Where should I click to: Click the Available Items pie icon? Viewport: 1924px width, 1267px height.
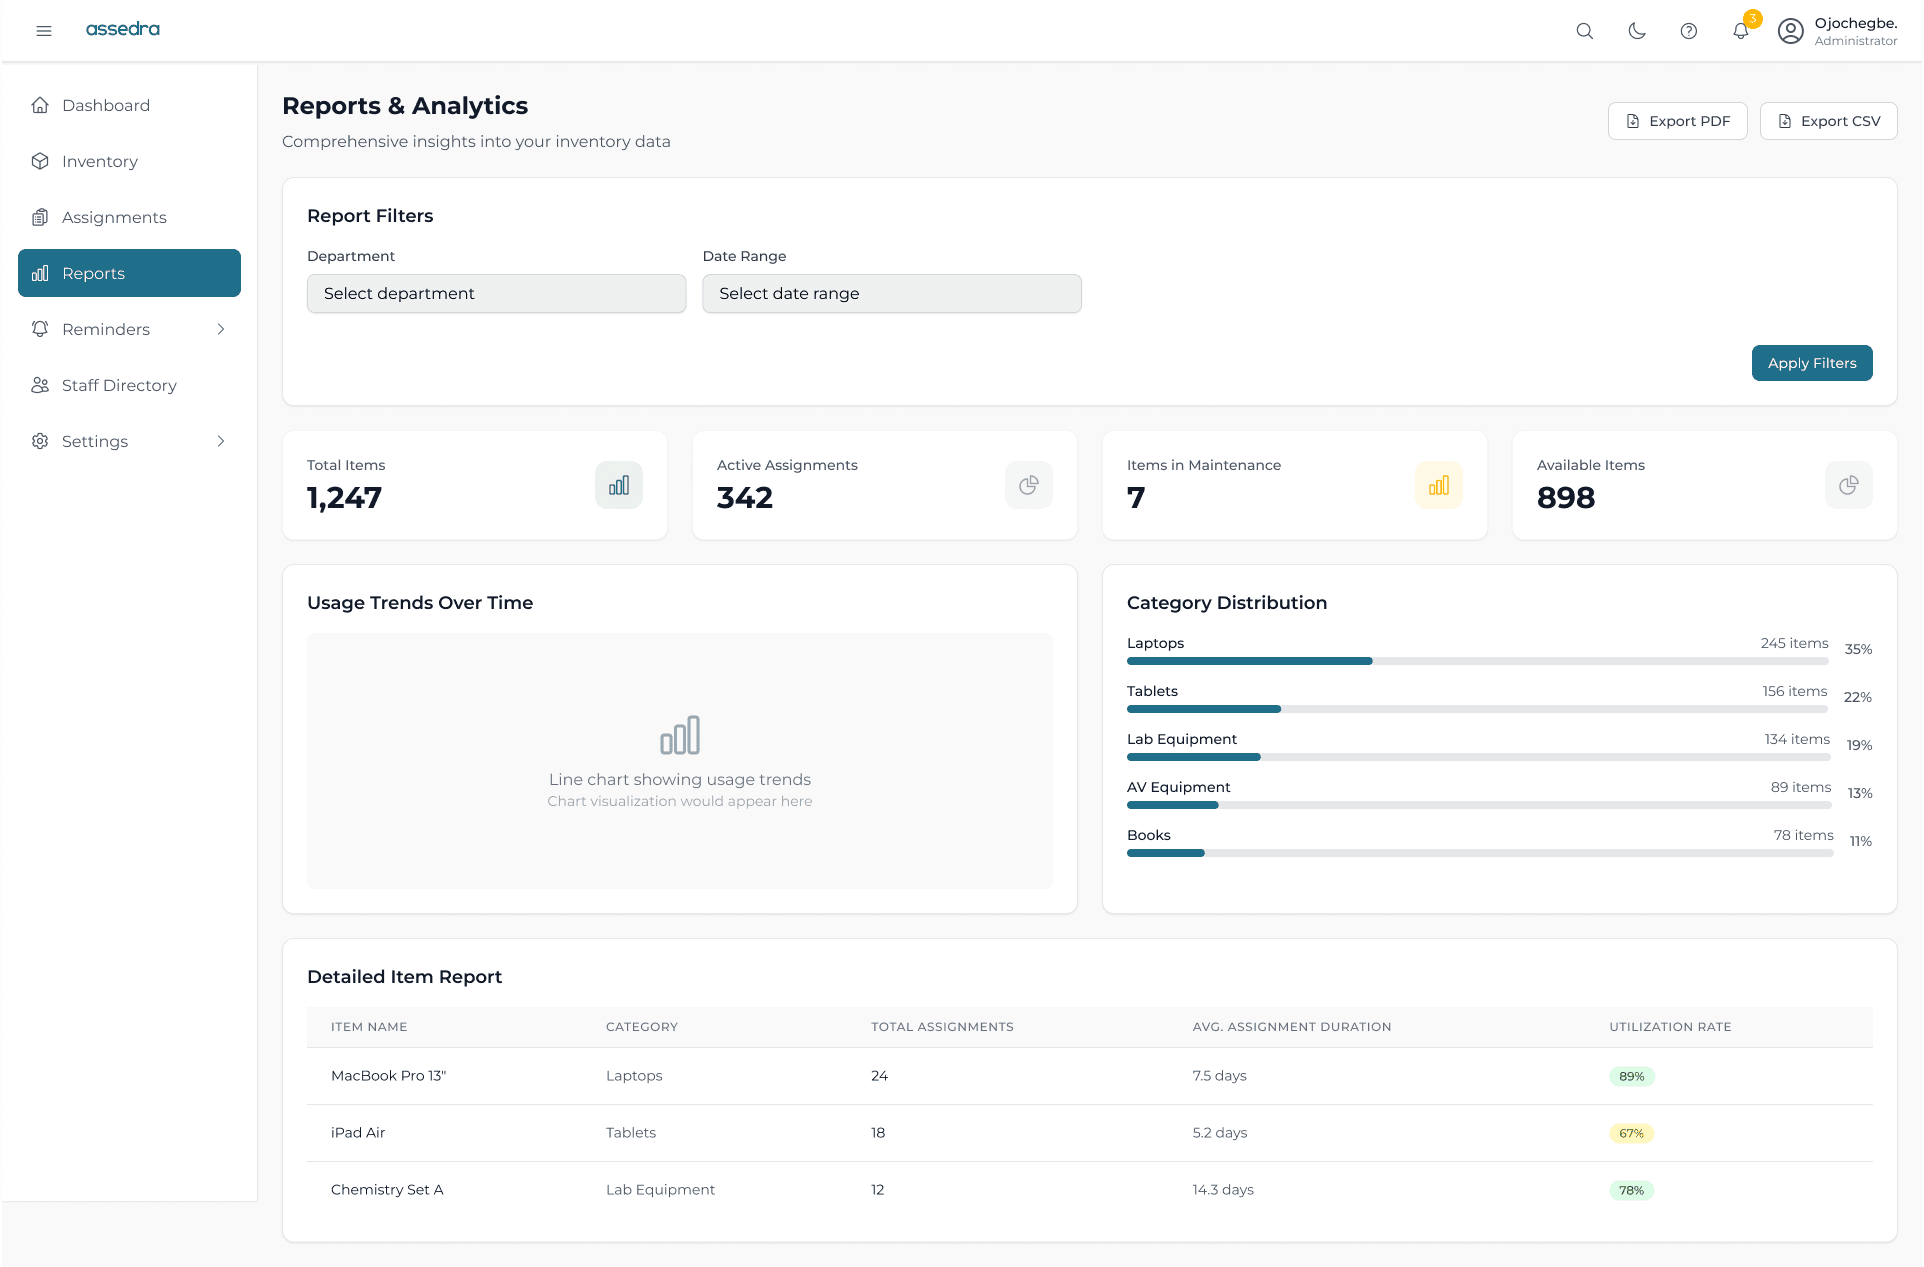coord(1849,485)
